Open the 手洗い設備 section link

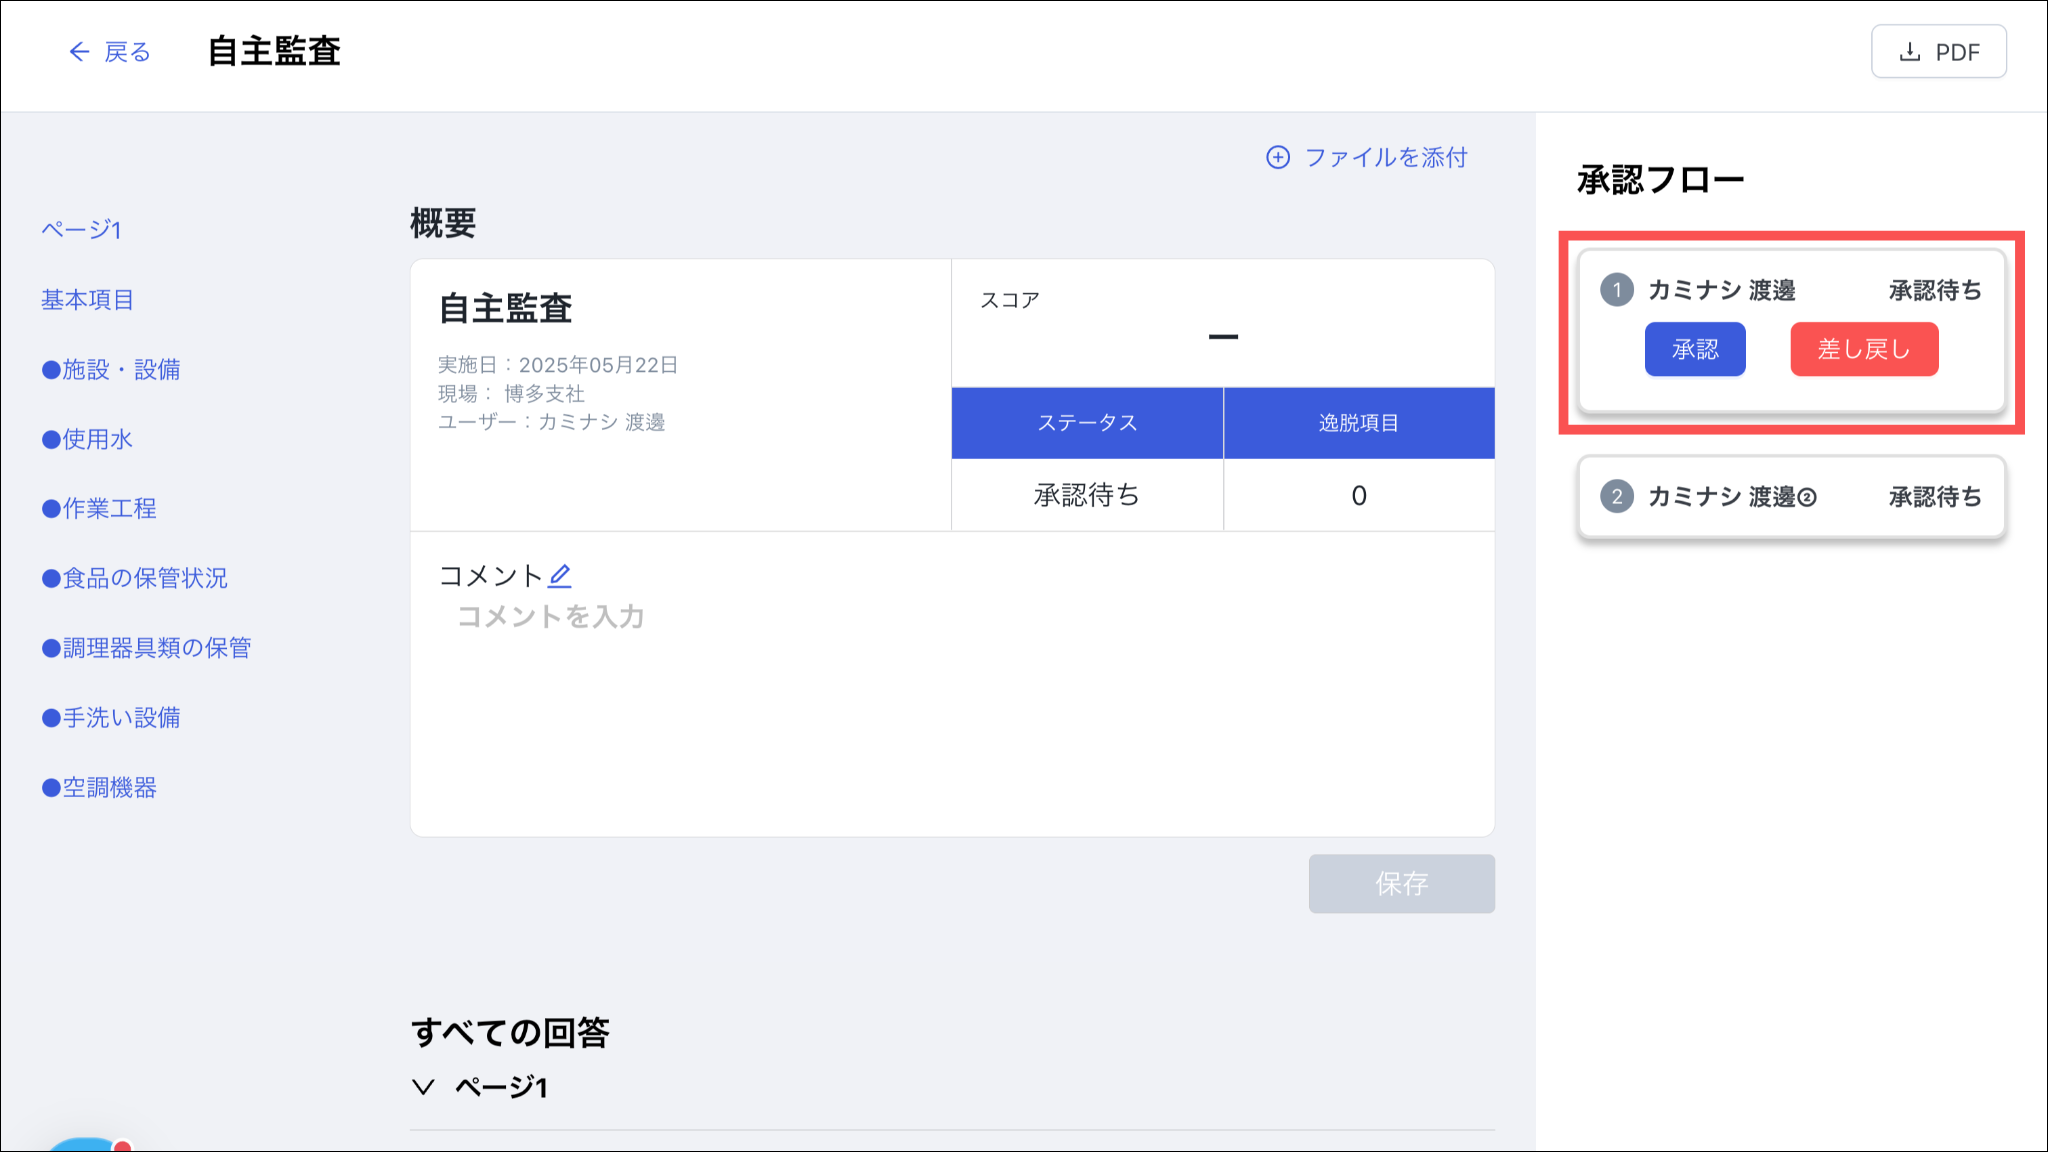[111, 718]
